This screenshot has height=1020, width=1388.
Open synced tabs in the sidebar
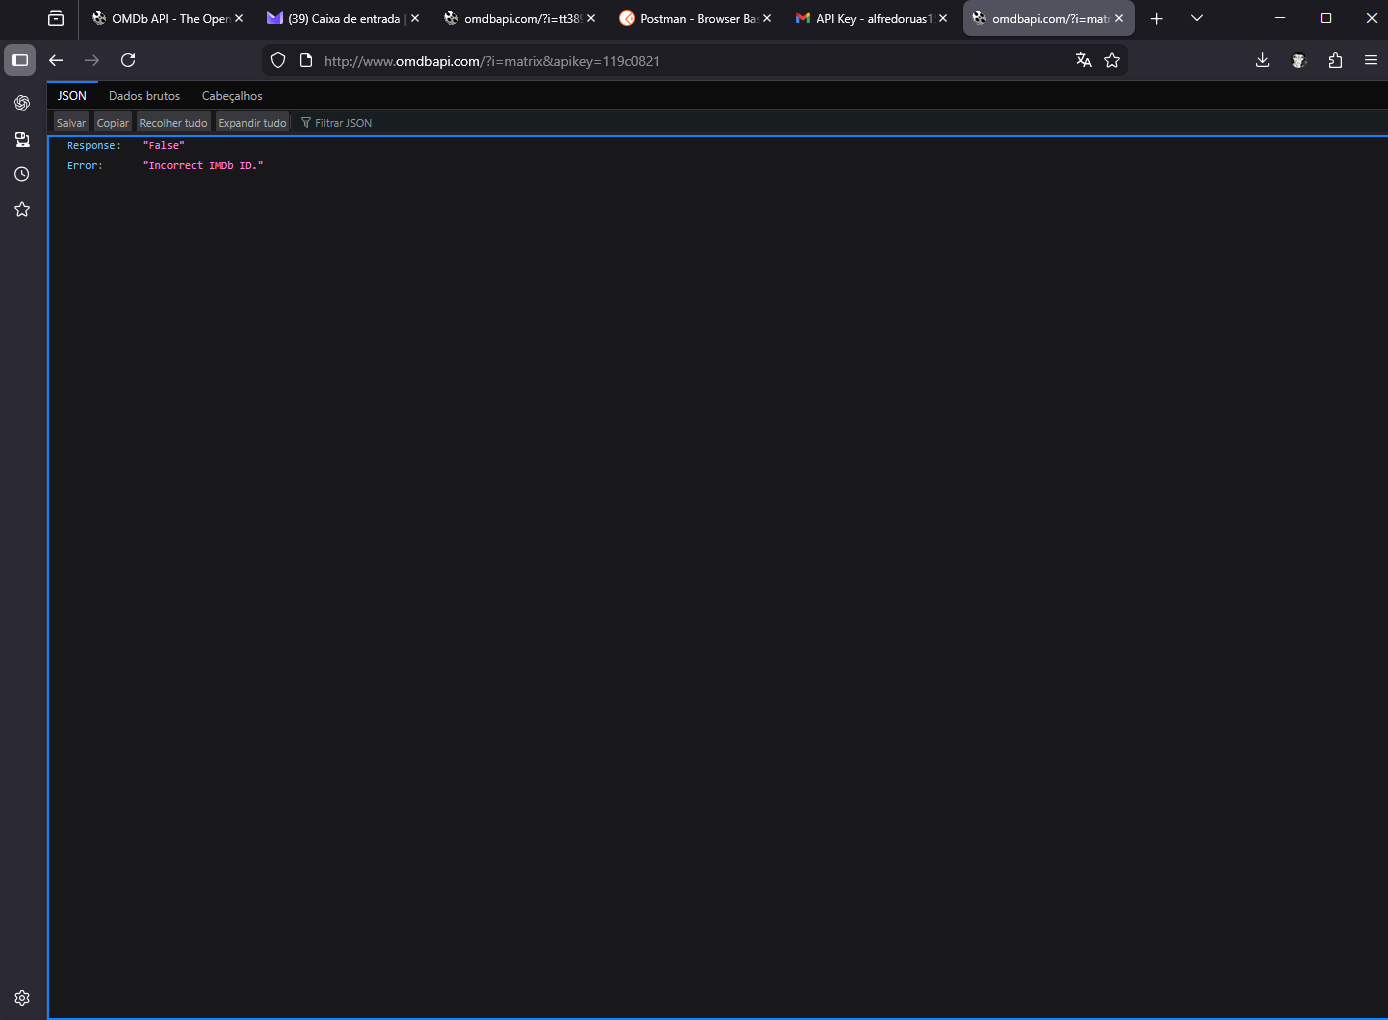[x=22, y=139]
